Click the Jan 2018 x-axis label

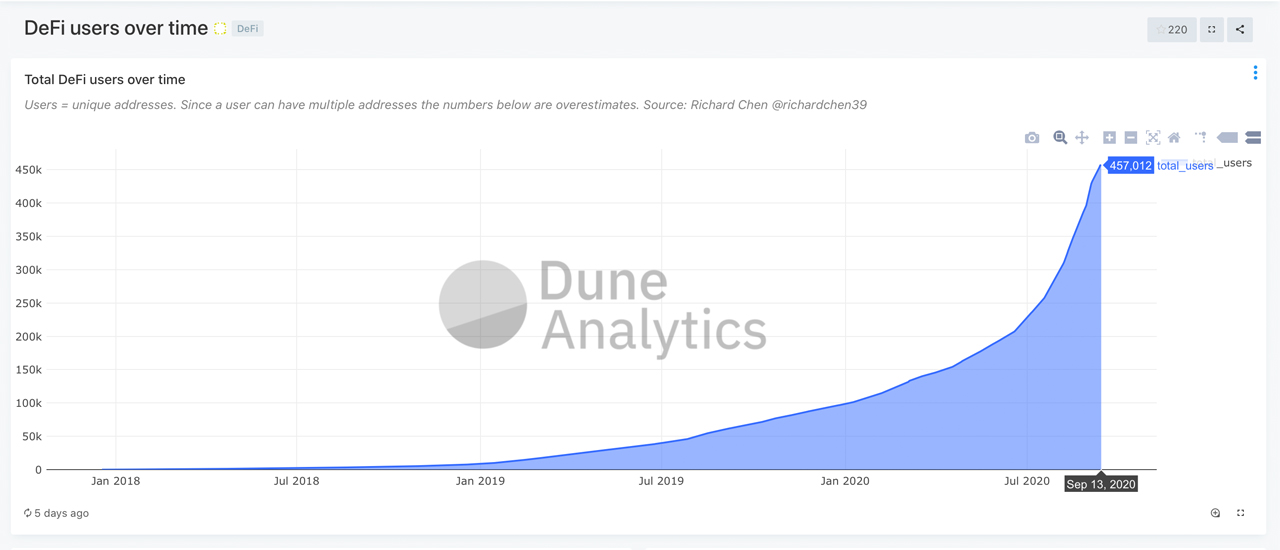click(x=115, y=481)
